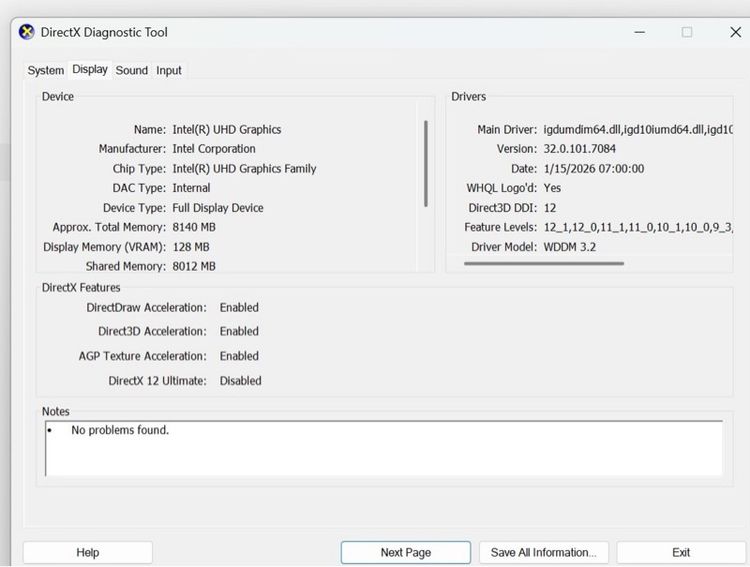Click the 'No problems found.' note
Image resolution: width=750 pixels, height=567 pixels.
[x=120, y=430]
